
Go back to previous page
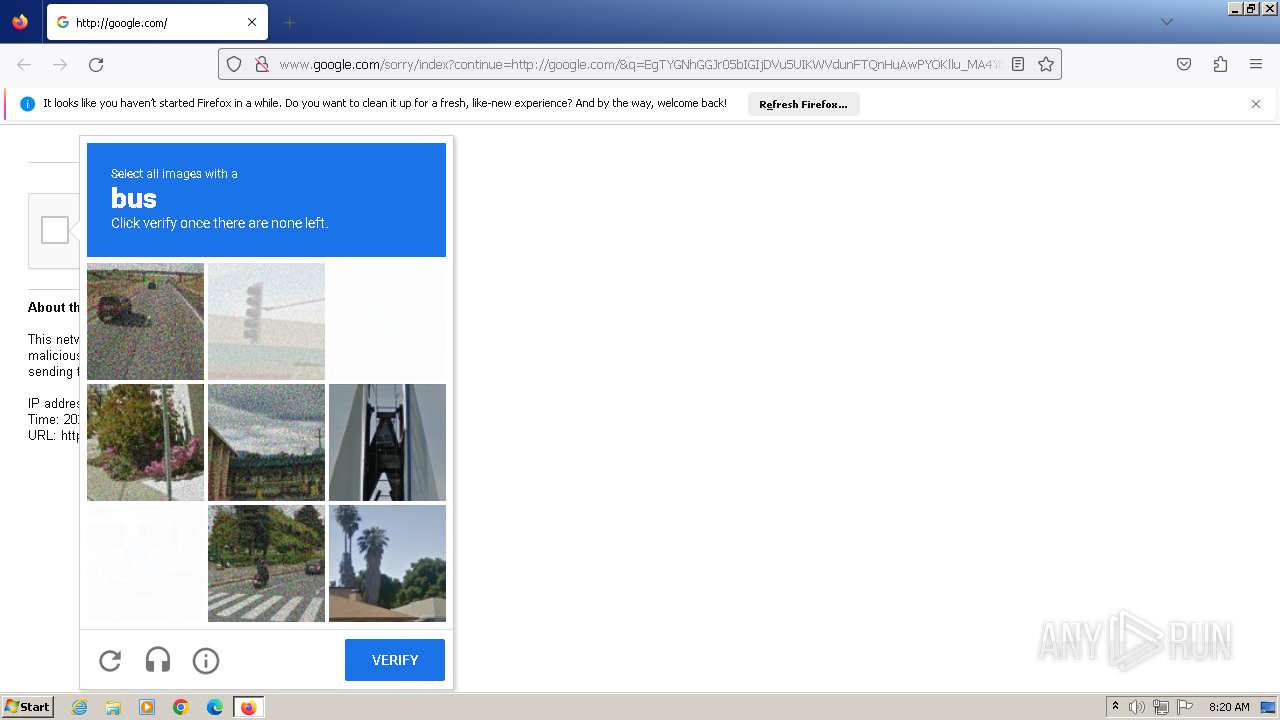click(x=24, y=64)
